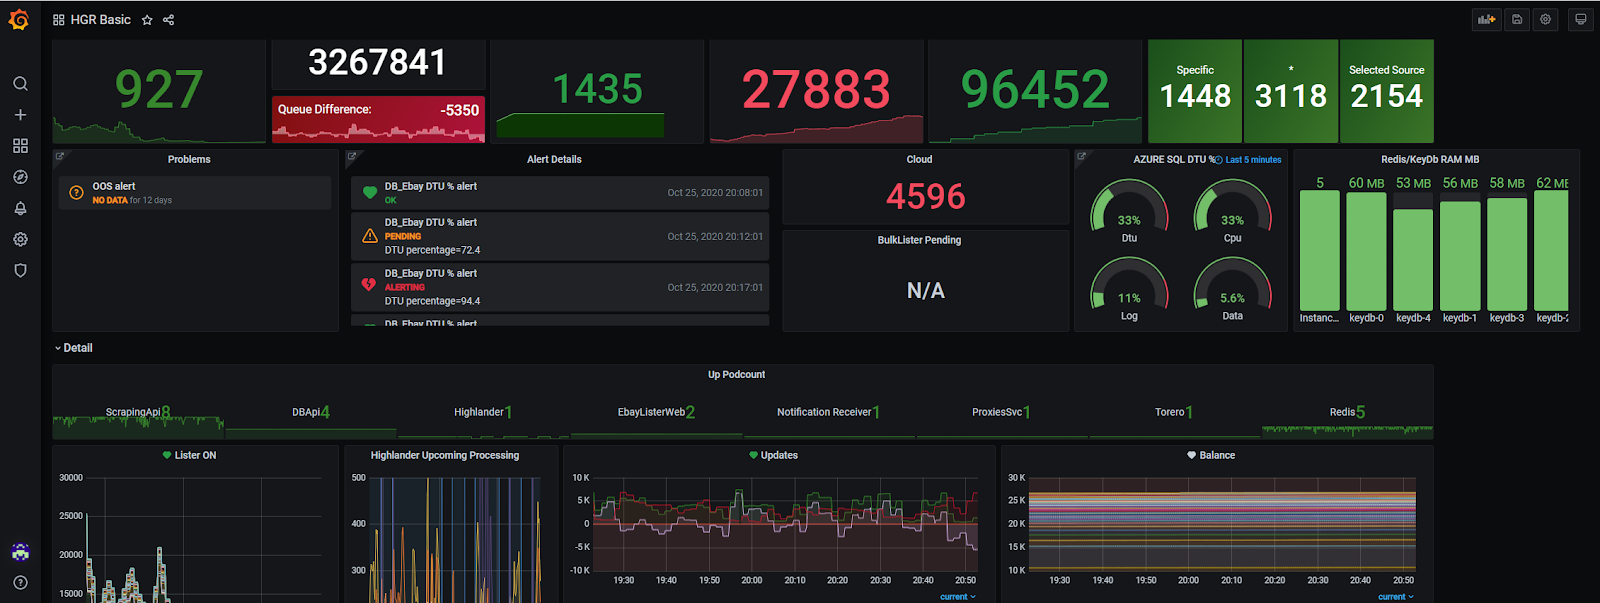Click the 27883 red stat panel
Viewport: 1600px width, 603px height.
[816, 91]
